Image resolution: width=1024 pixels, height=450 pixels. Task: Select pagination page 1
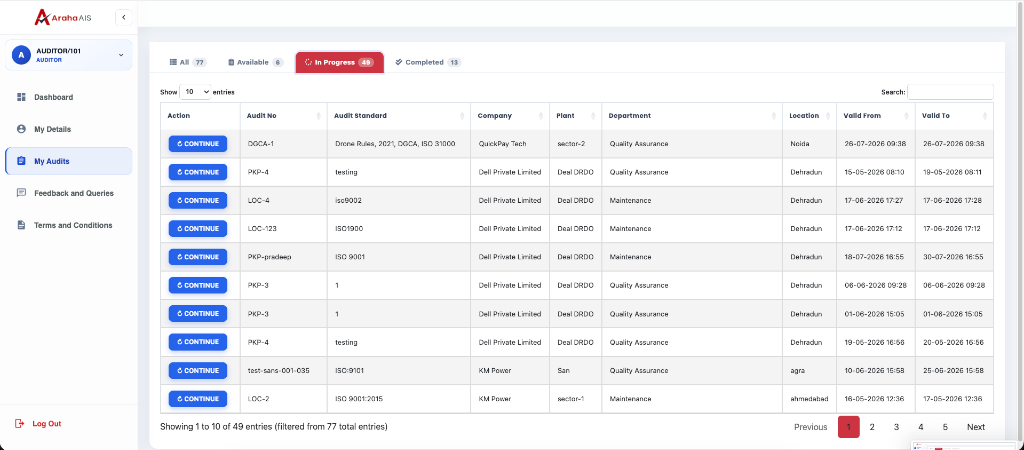click(x=848, y=427)
